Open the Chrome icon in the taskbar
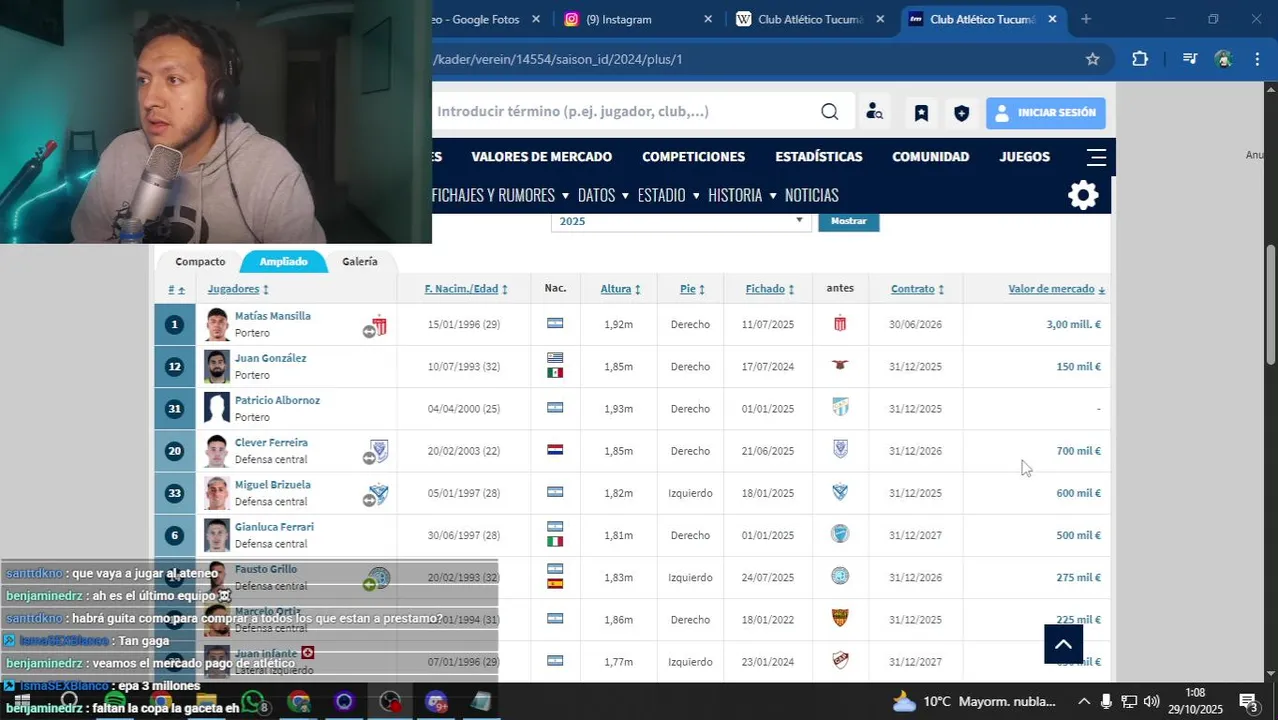Viewport: 1278px width, 720px height. 299,702
